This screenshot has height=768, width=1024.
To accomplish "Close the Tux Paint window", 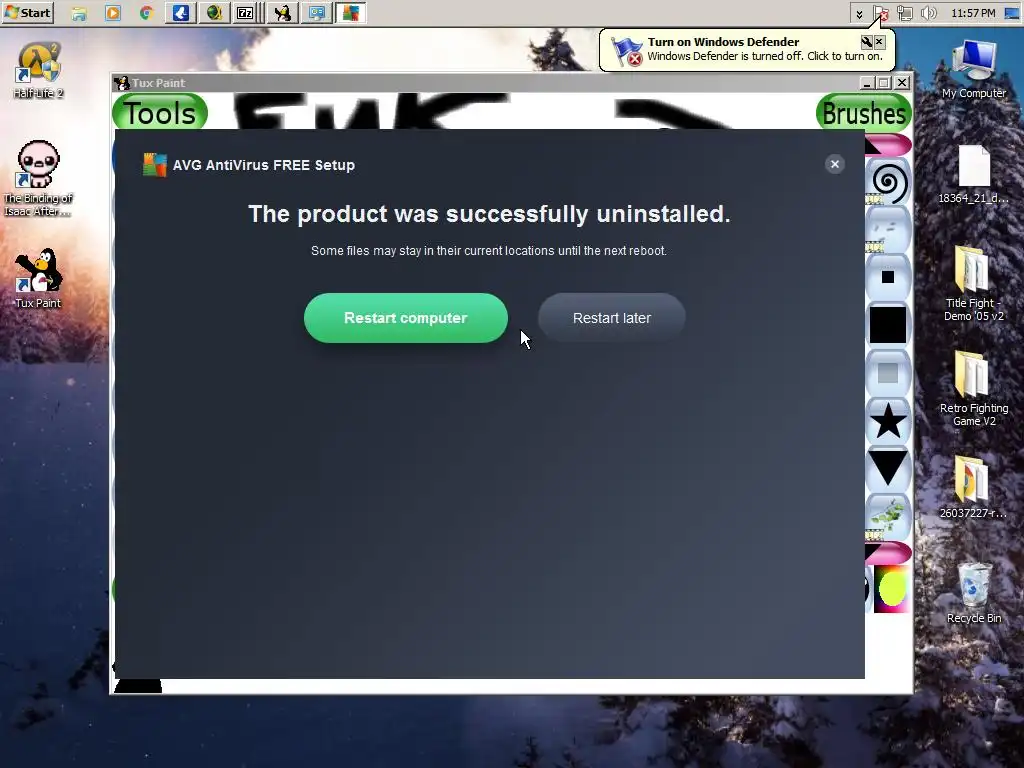I will click(902, 83).
